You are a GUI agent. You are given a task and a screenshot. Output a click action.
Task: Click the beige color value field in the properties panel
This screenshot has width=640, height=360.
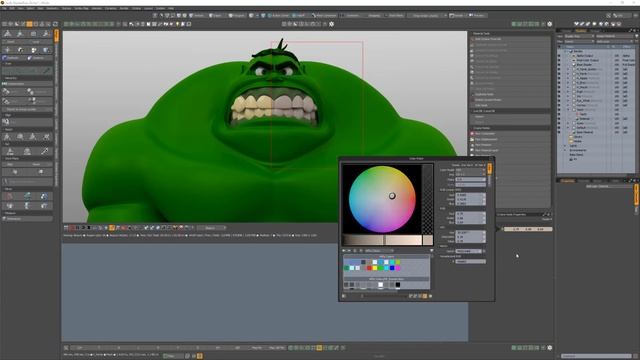coord(528,229)
